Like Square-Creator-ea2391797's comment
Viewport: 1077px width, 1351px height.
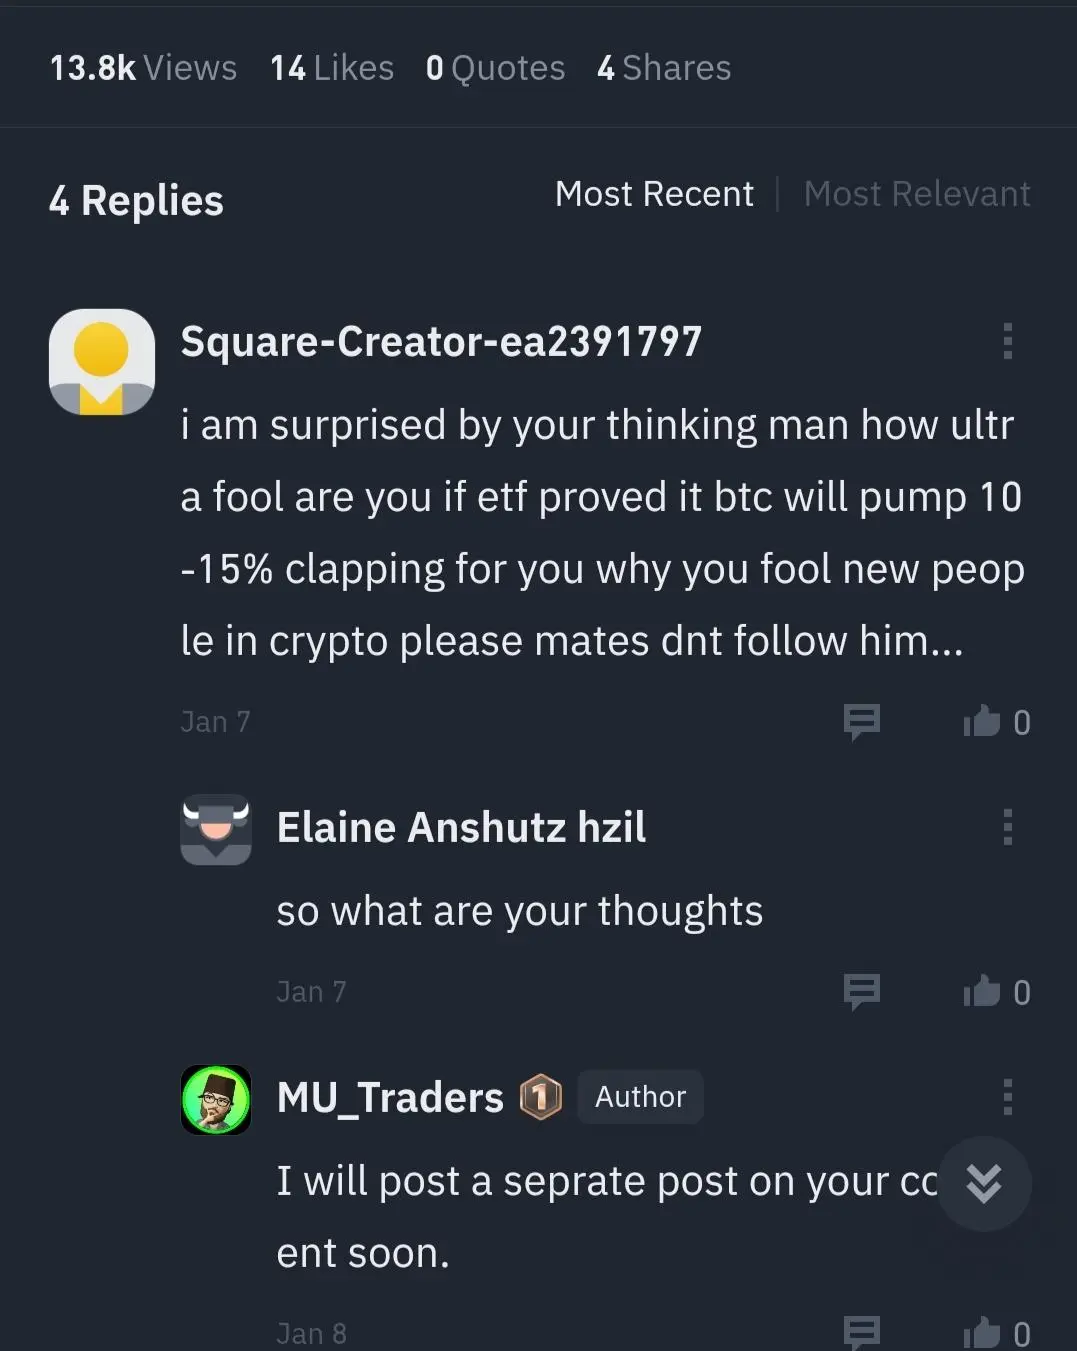[x=982, y=721]
